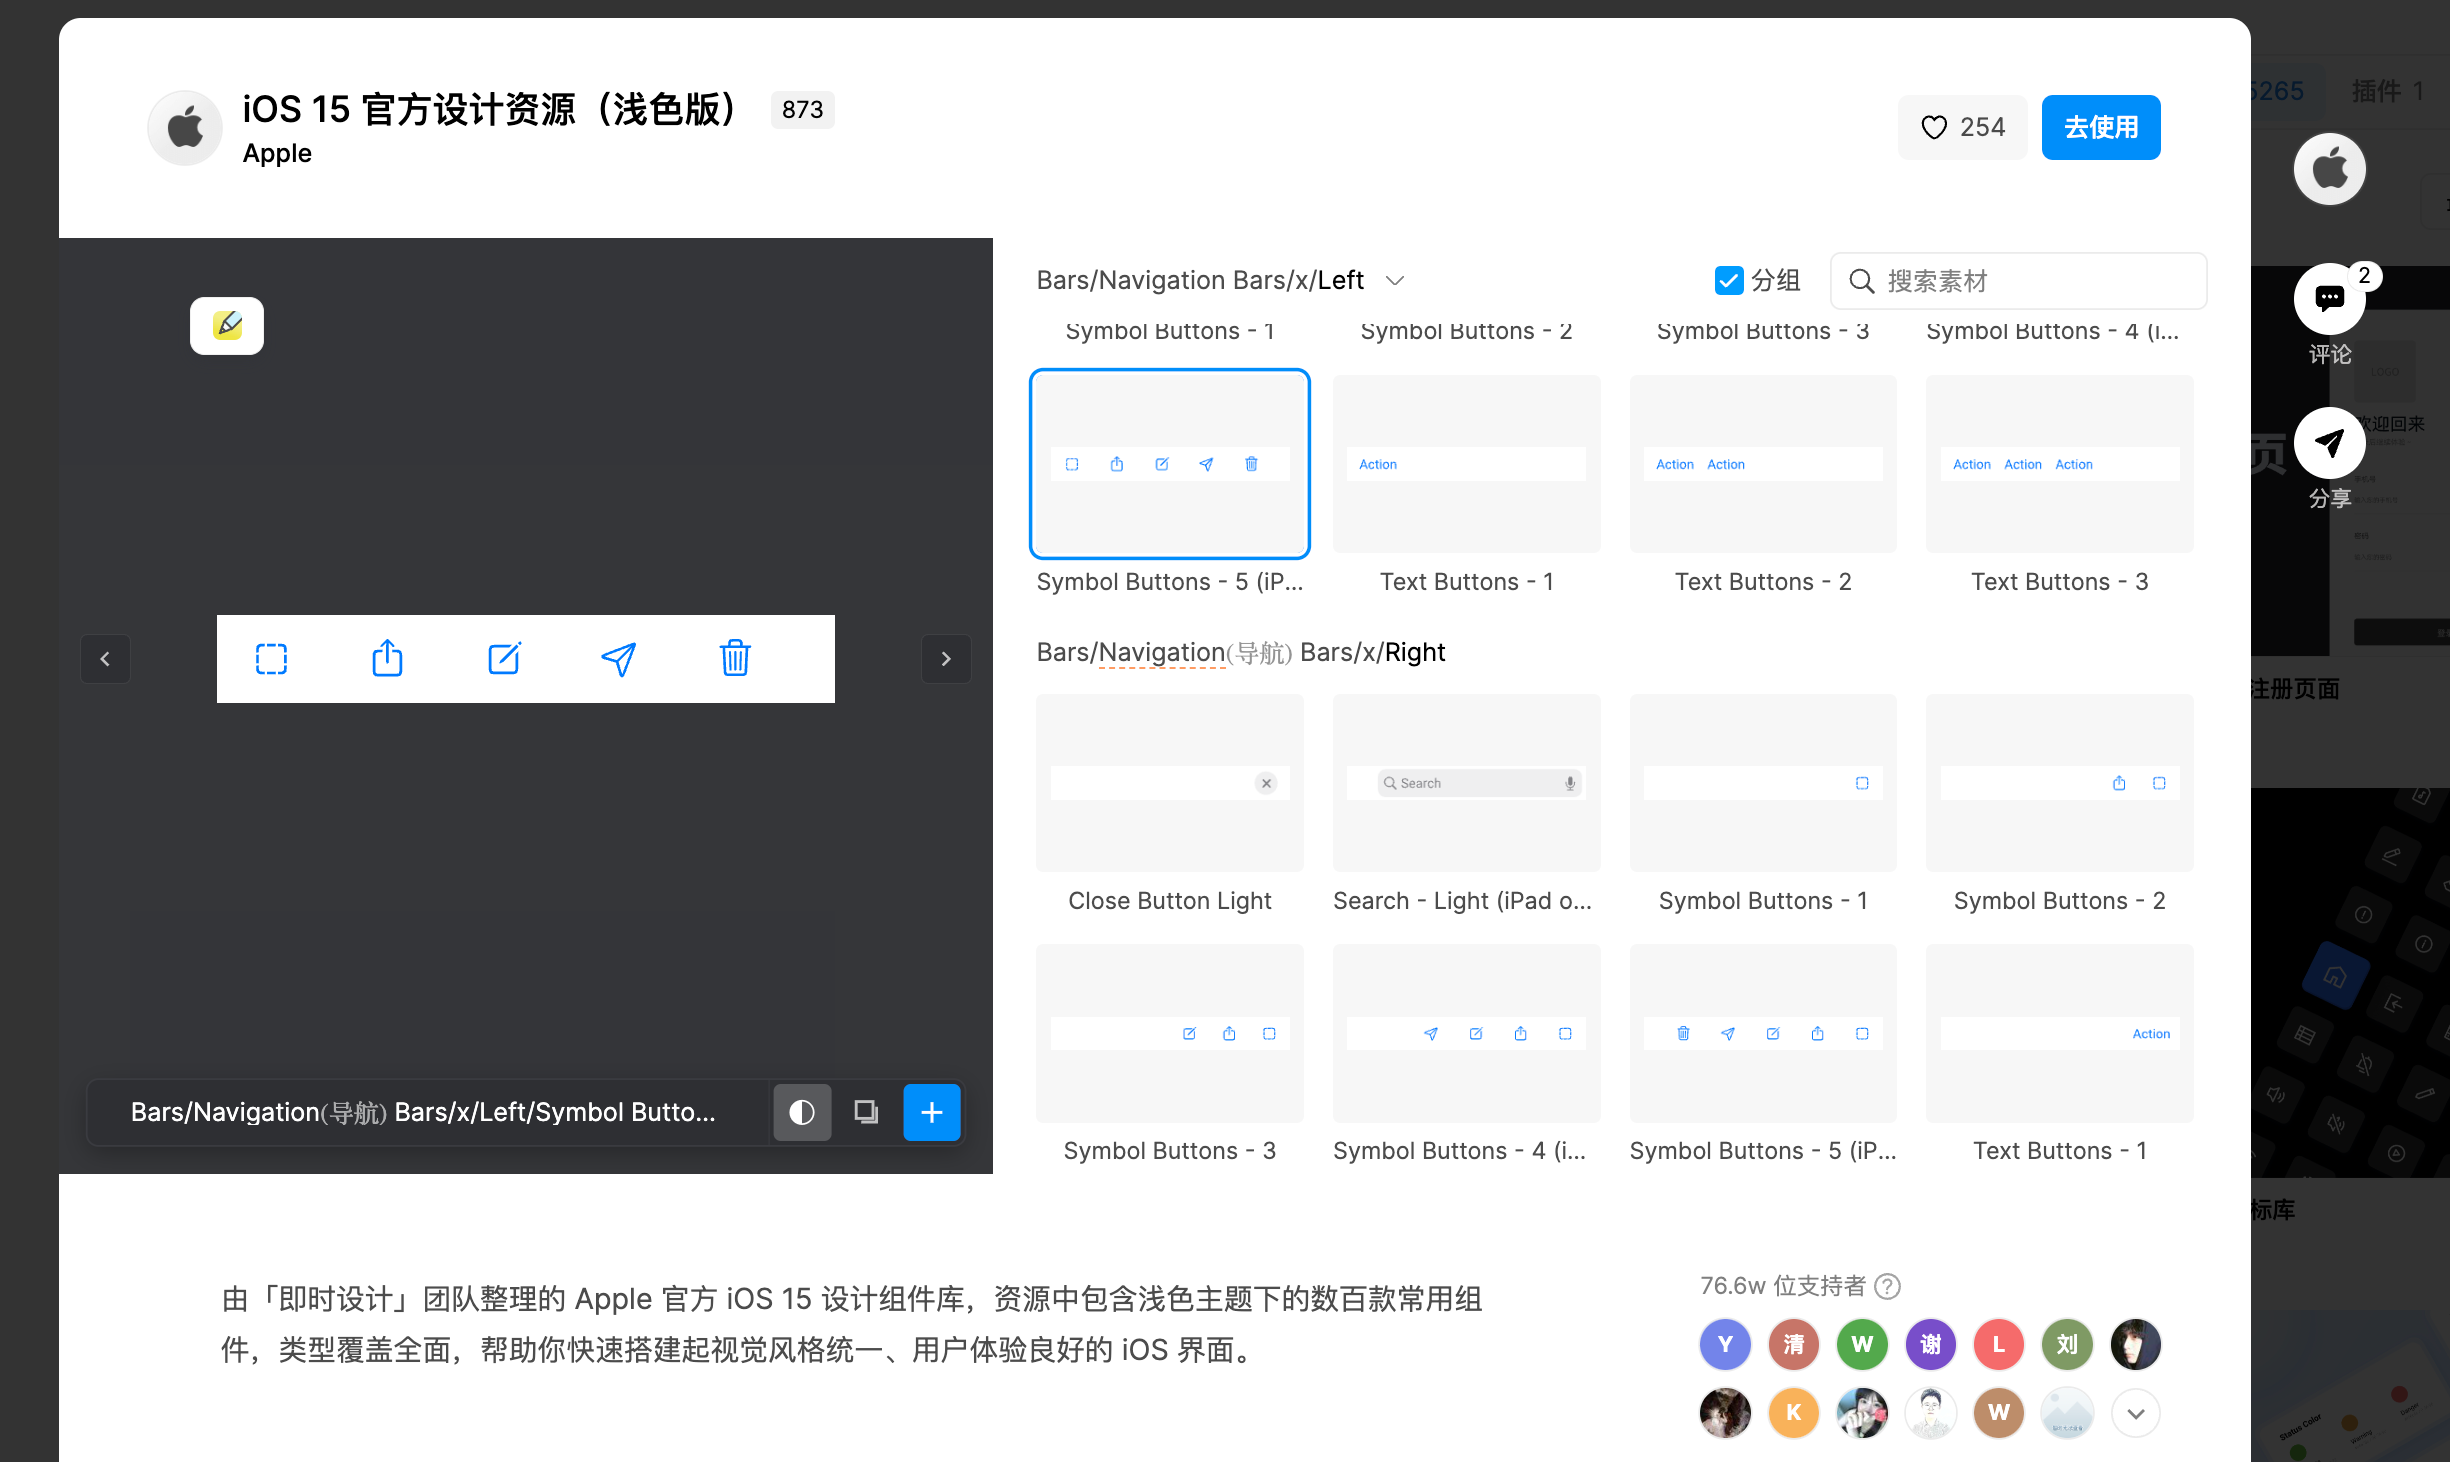Click the share upload icon in preview bar
2450x1462 pixels.
click(387, 658)
